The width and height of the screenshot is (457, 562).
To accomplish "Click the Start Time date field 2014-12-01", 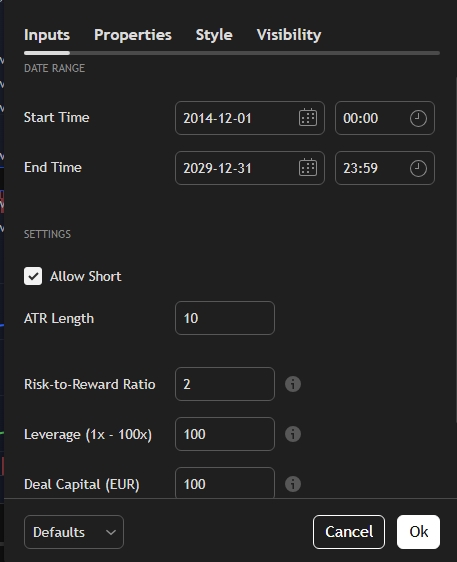I will [250, 118].
